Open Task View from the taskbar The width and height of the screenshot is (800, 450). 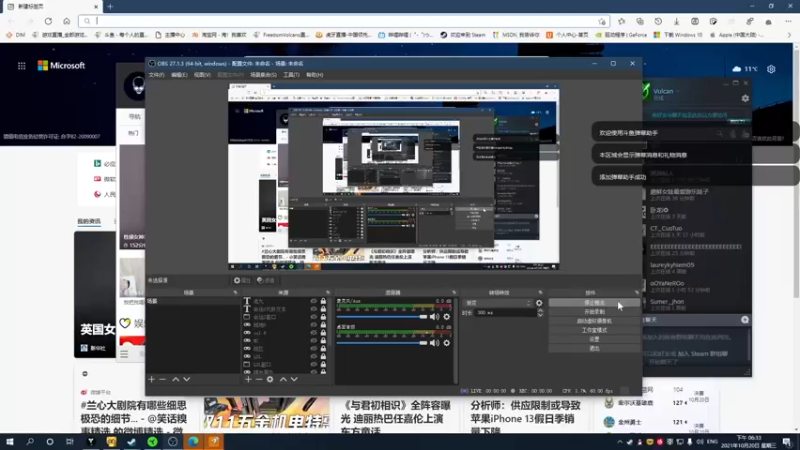(x=70, y=442)
